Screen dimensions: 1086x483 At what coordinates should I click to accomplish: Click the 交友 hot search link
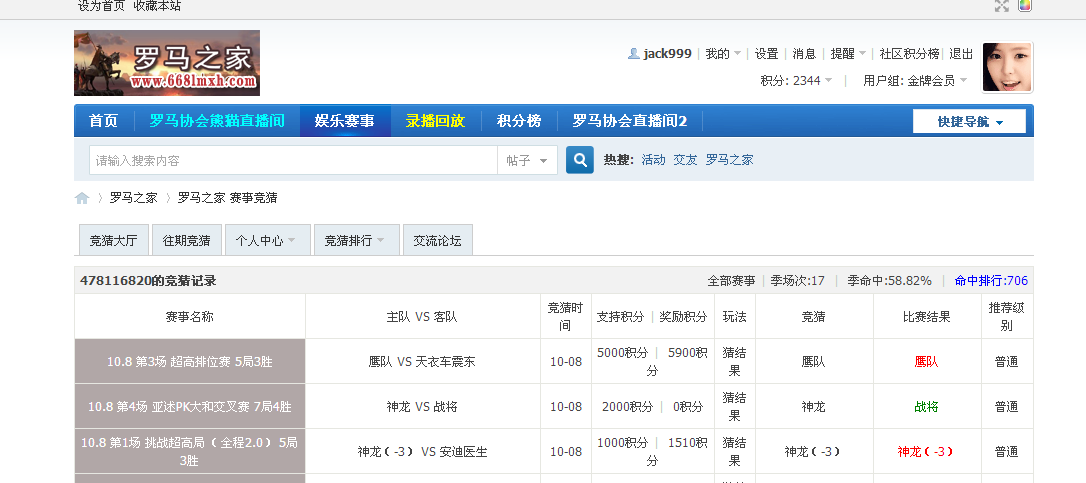click(685, 160)
